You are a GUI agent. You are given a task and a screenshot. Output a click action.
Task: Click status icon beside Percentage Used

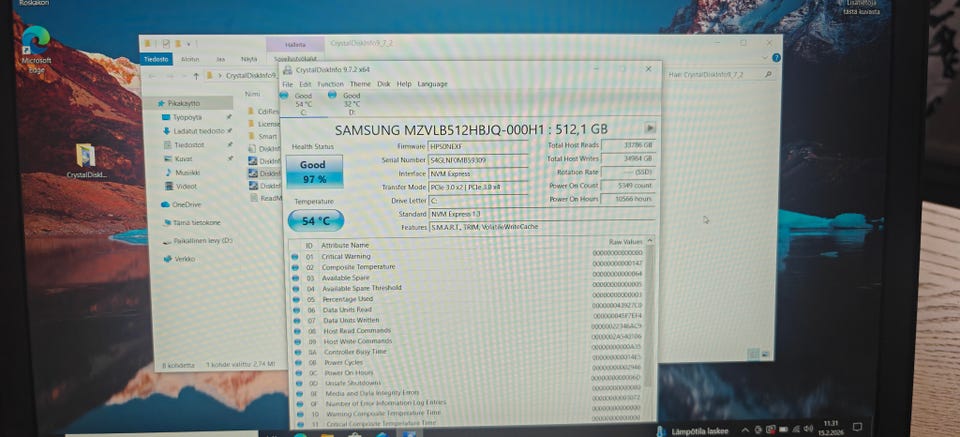click(295, 299)
